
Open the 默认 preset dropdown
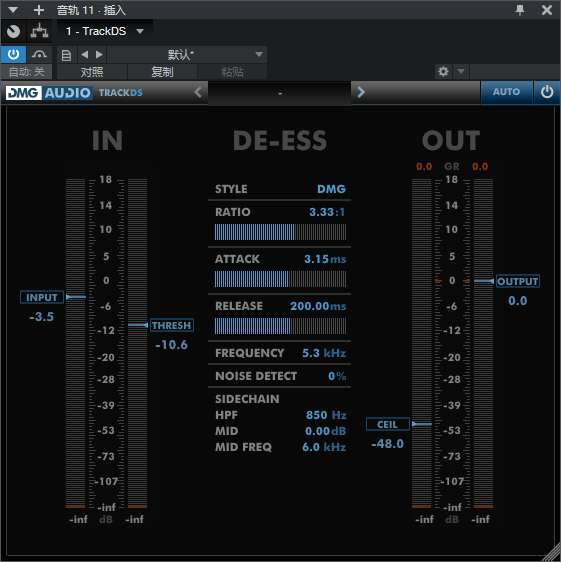coord(186,54)
